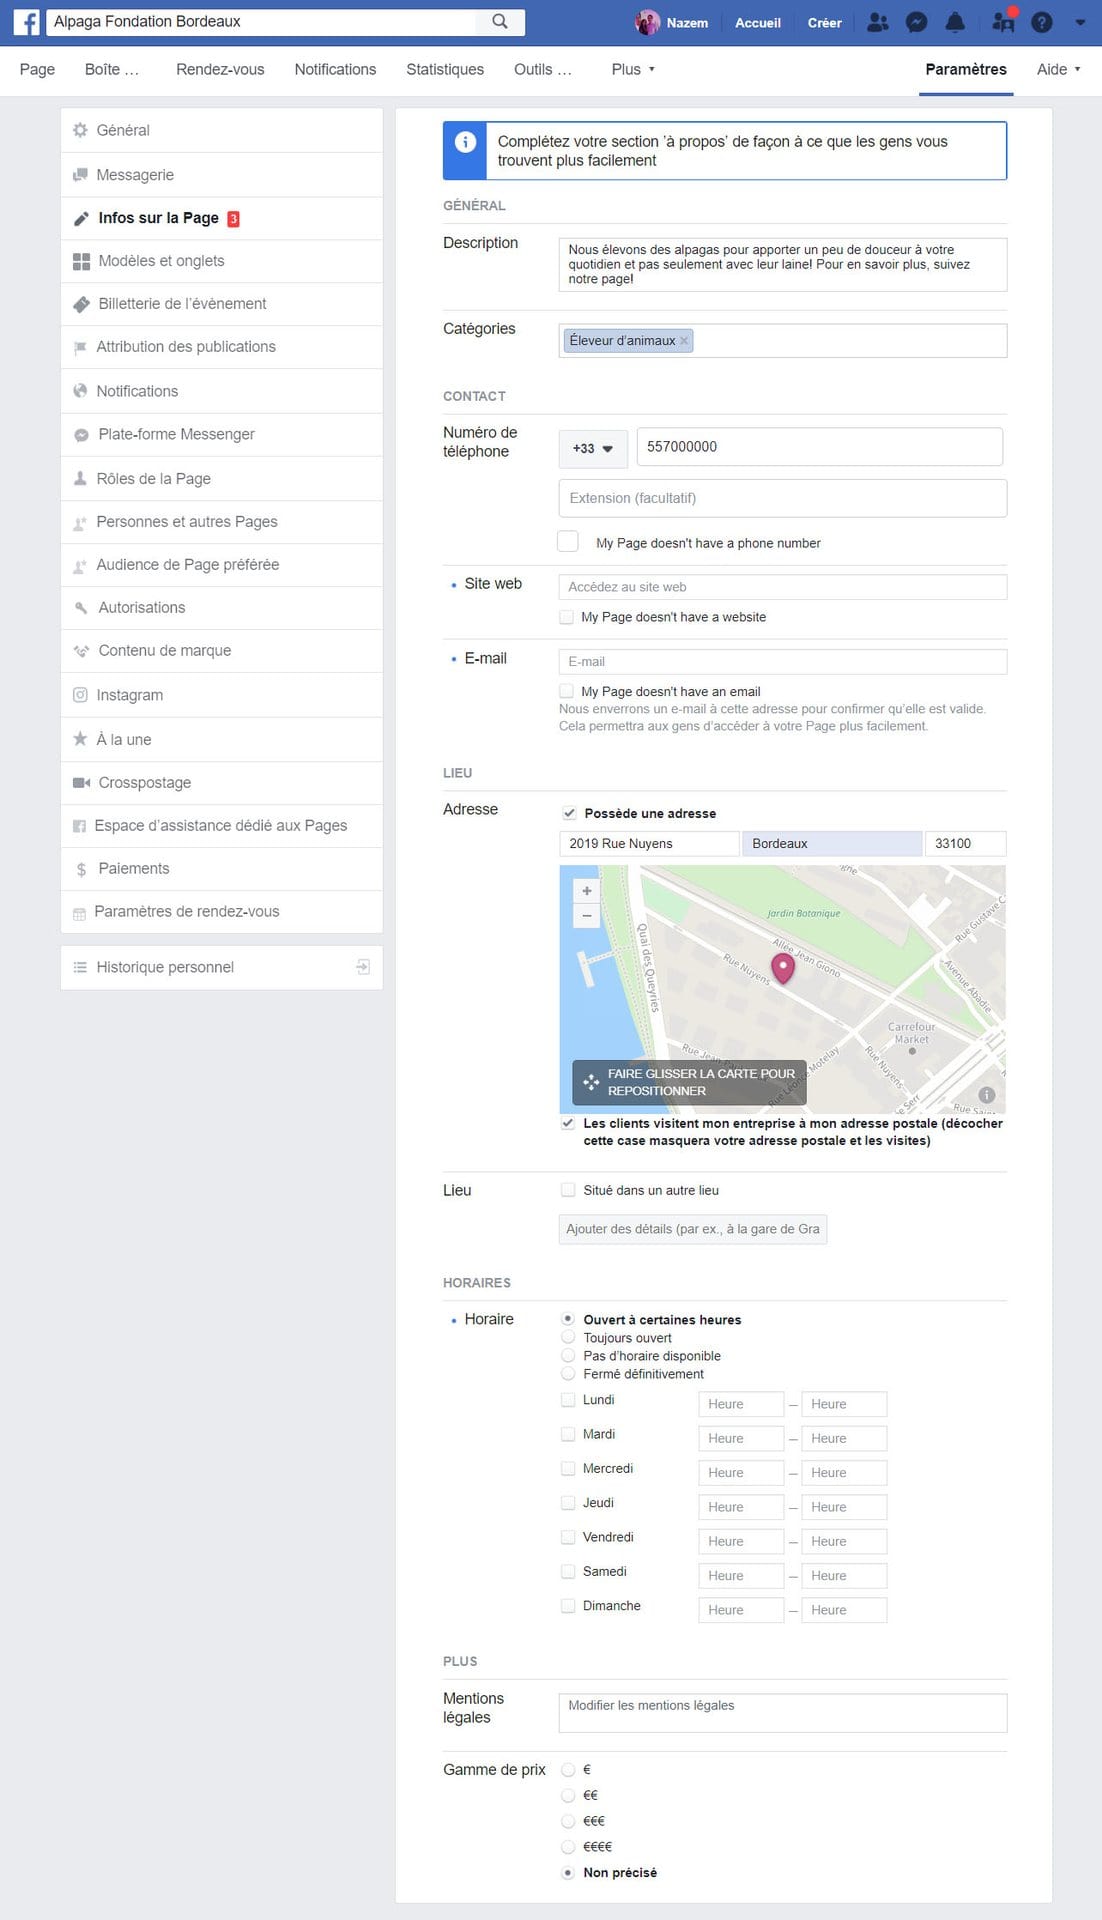The height and width of the screenshot is (1920, 1102).
Task: Open the Messenger icon in top bar
Action: point(916,22)
